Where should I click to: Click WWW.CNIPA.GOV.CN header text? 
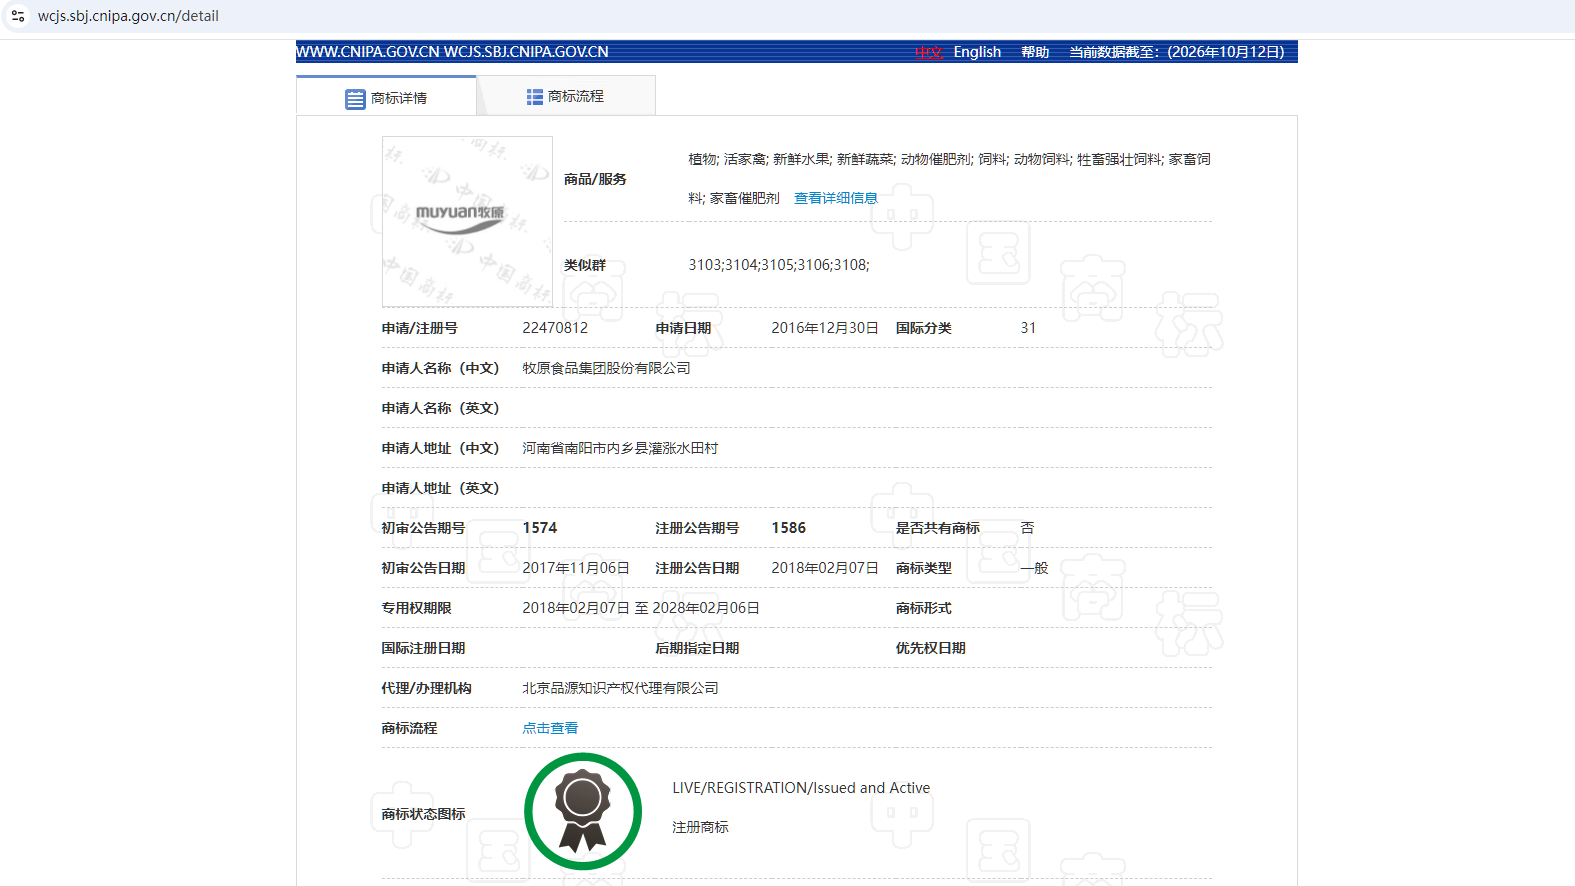pos(368,52)
